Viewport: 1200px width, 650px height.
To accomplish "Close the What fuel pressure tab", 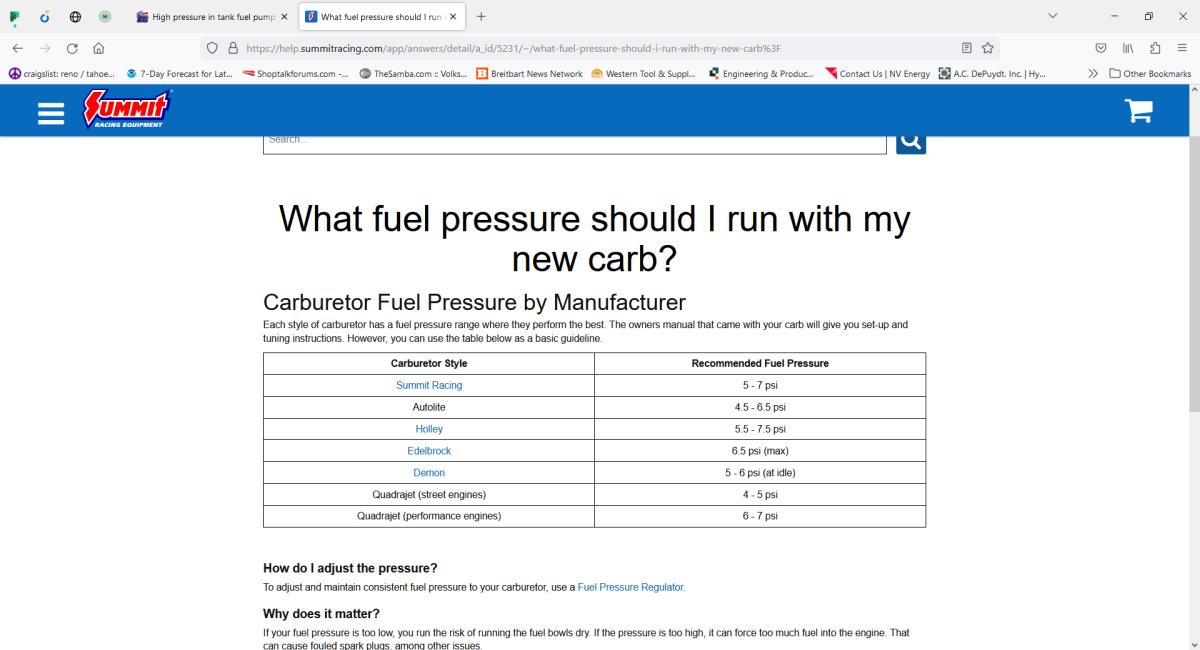I will pos(452,17).
